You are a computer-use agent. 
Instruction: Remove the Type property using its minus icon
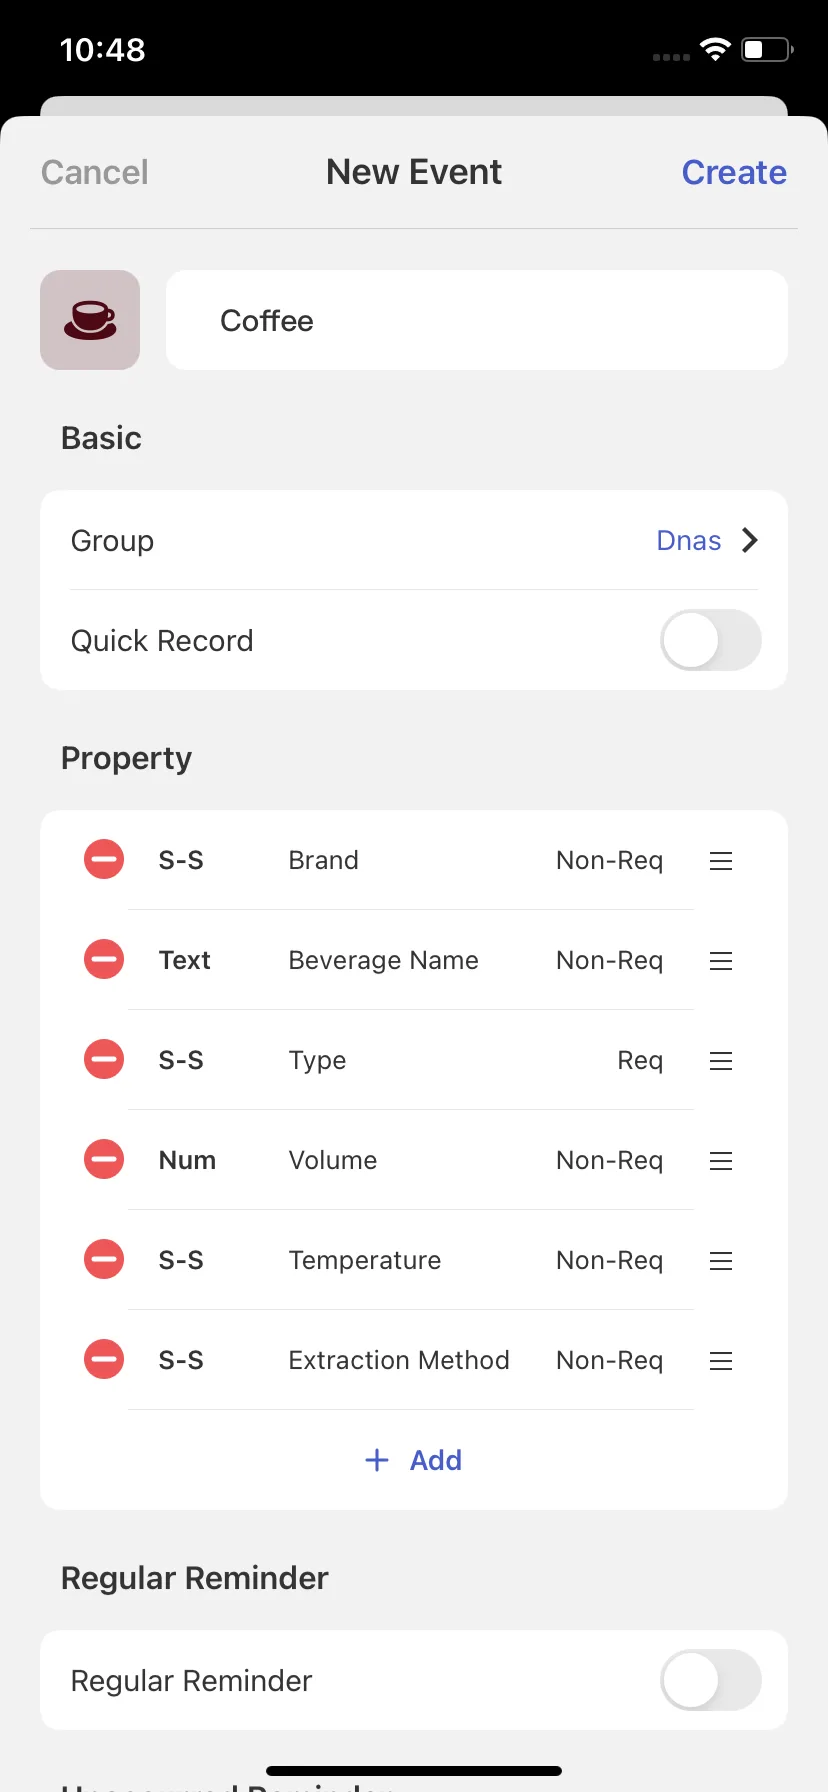pos(104,1060)
